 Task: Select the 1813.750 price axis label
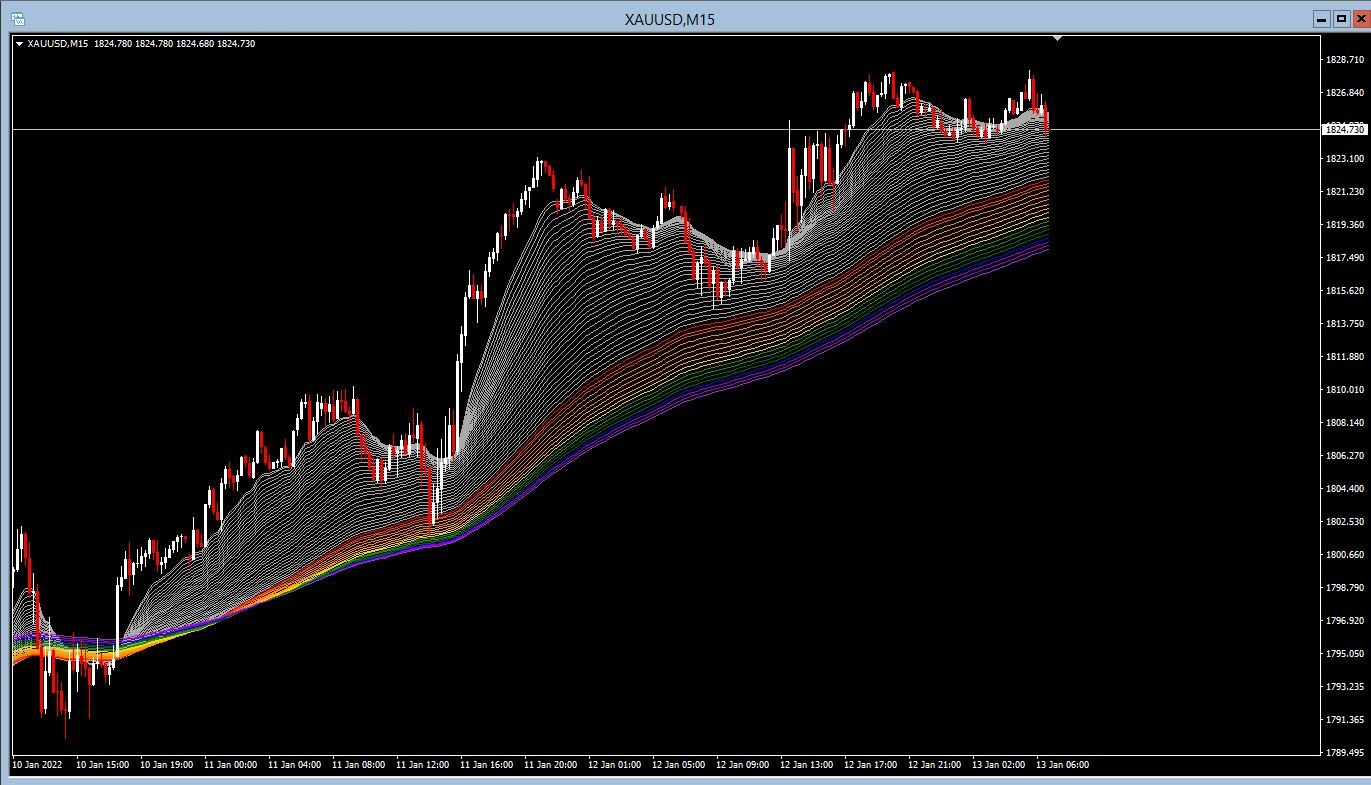click(1345, 324)
